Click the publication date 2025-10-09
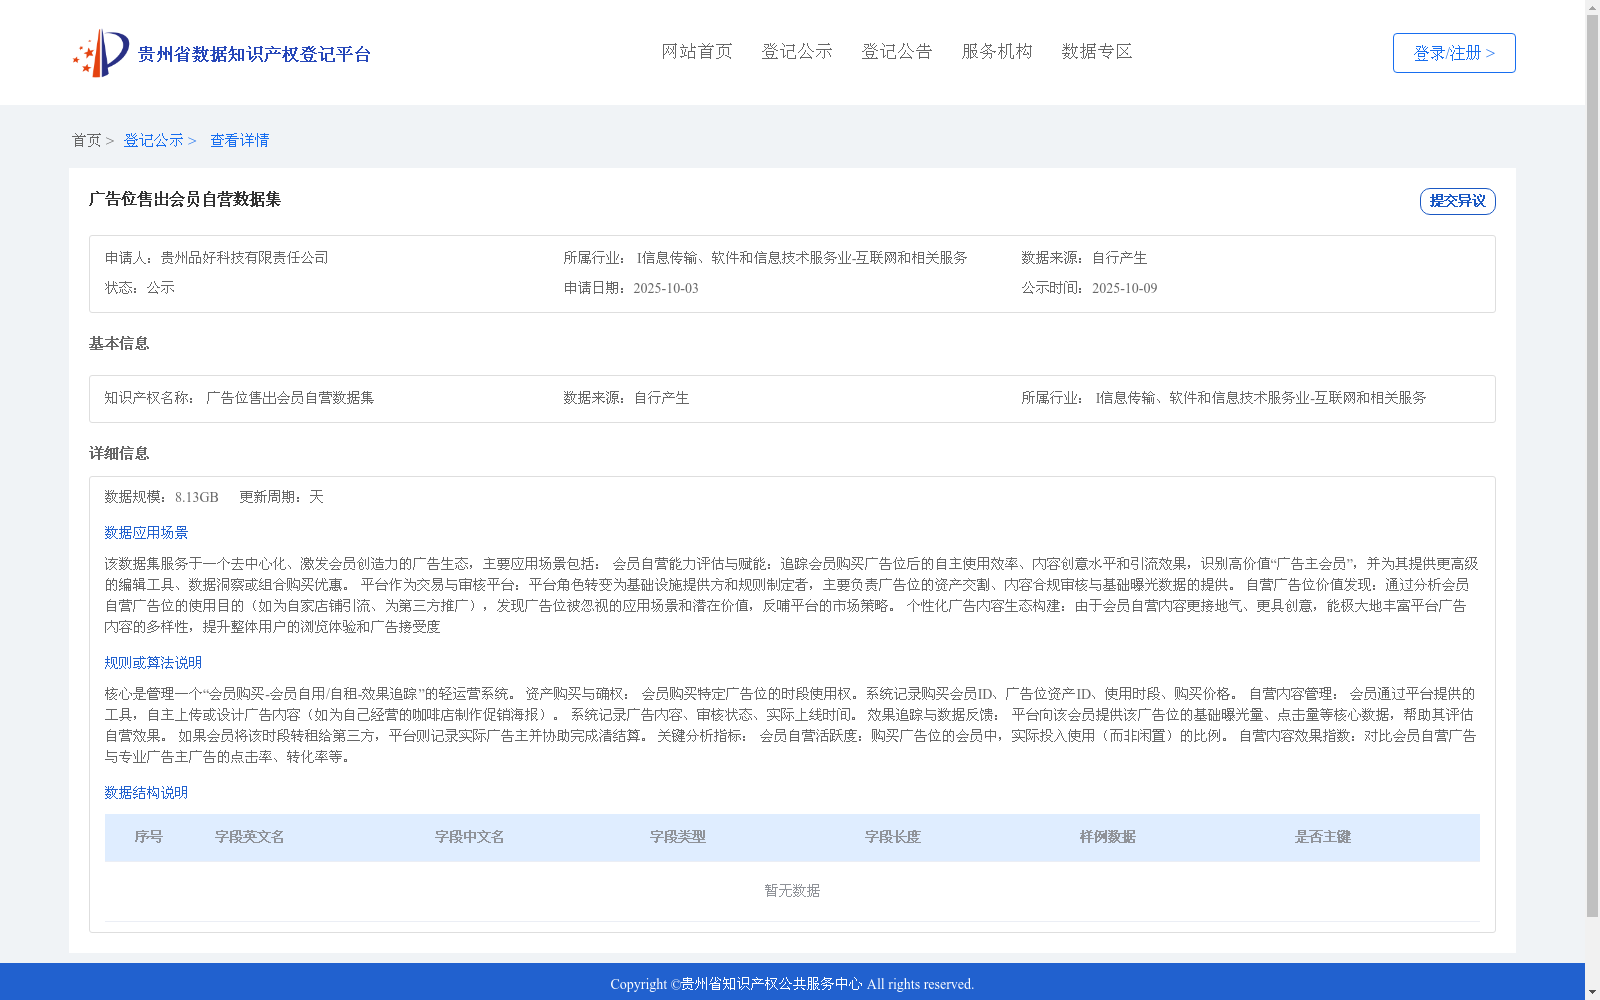Image resolution: width=1600 pixels, height=1000 pixels. [1125, 288]
